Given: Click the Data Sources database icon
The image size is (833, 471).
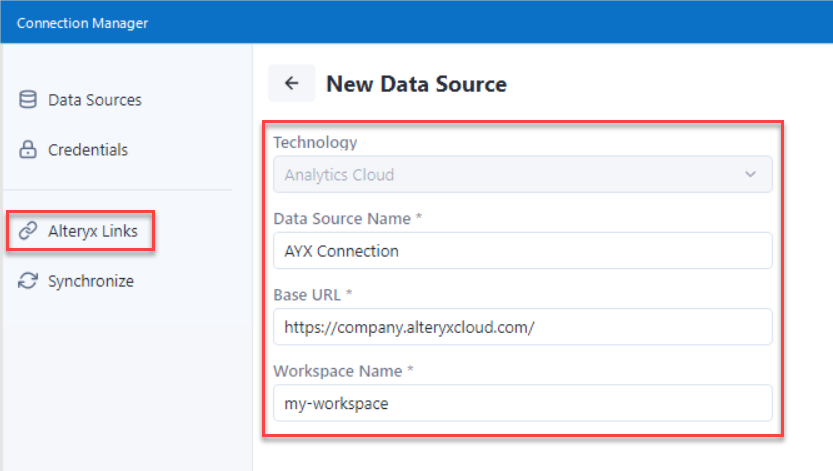Looking at the screenshot, I should click(x=28, y=100).
